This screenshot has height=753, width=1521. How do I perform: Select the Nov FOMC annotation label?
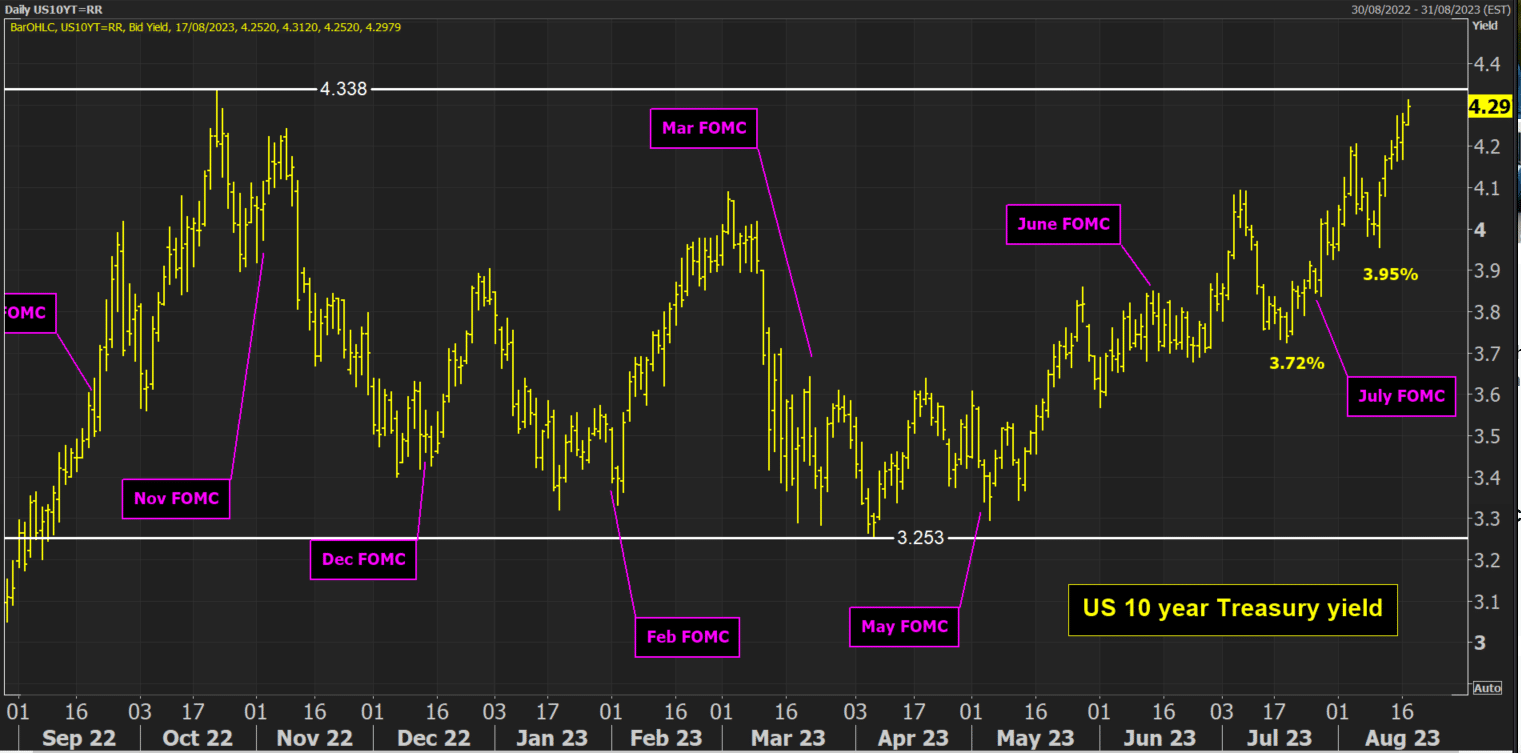point(176,498)
